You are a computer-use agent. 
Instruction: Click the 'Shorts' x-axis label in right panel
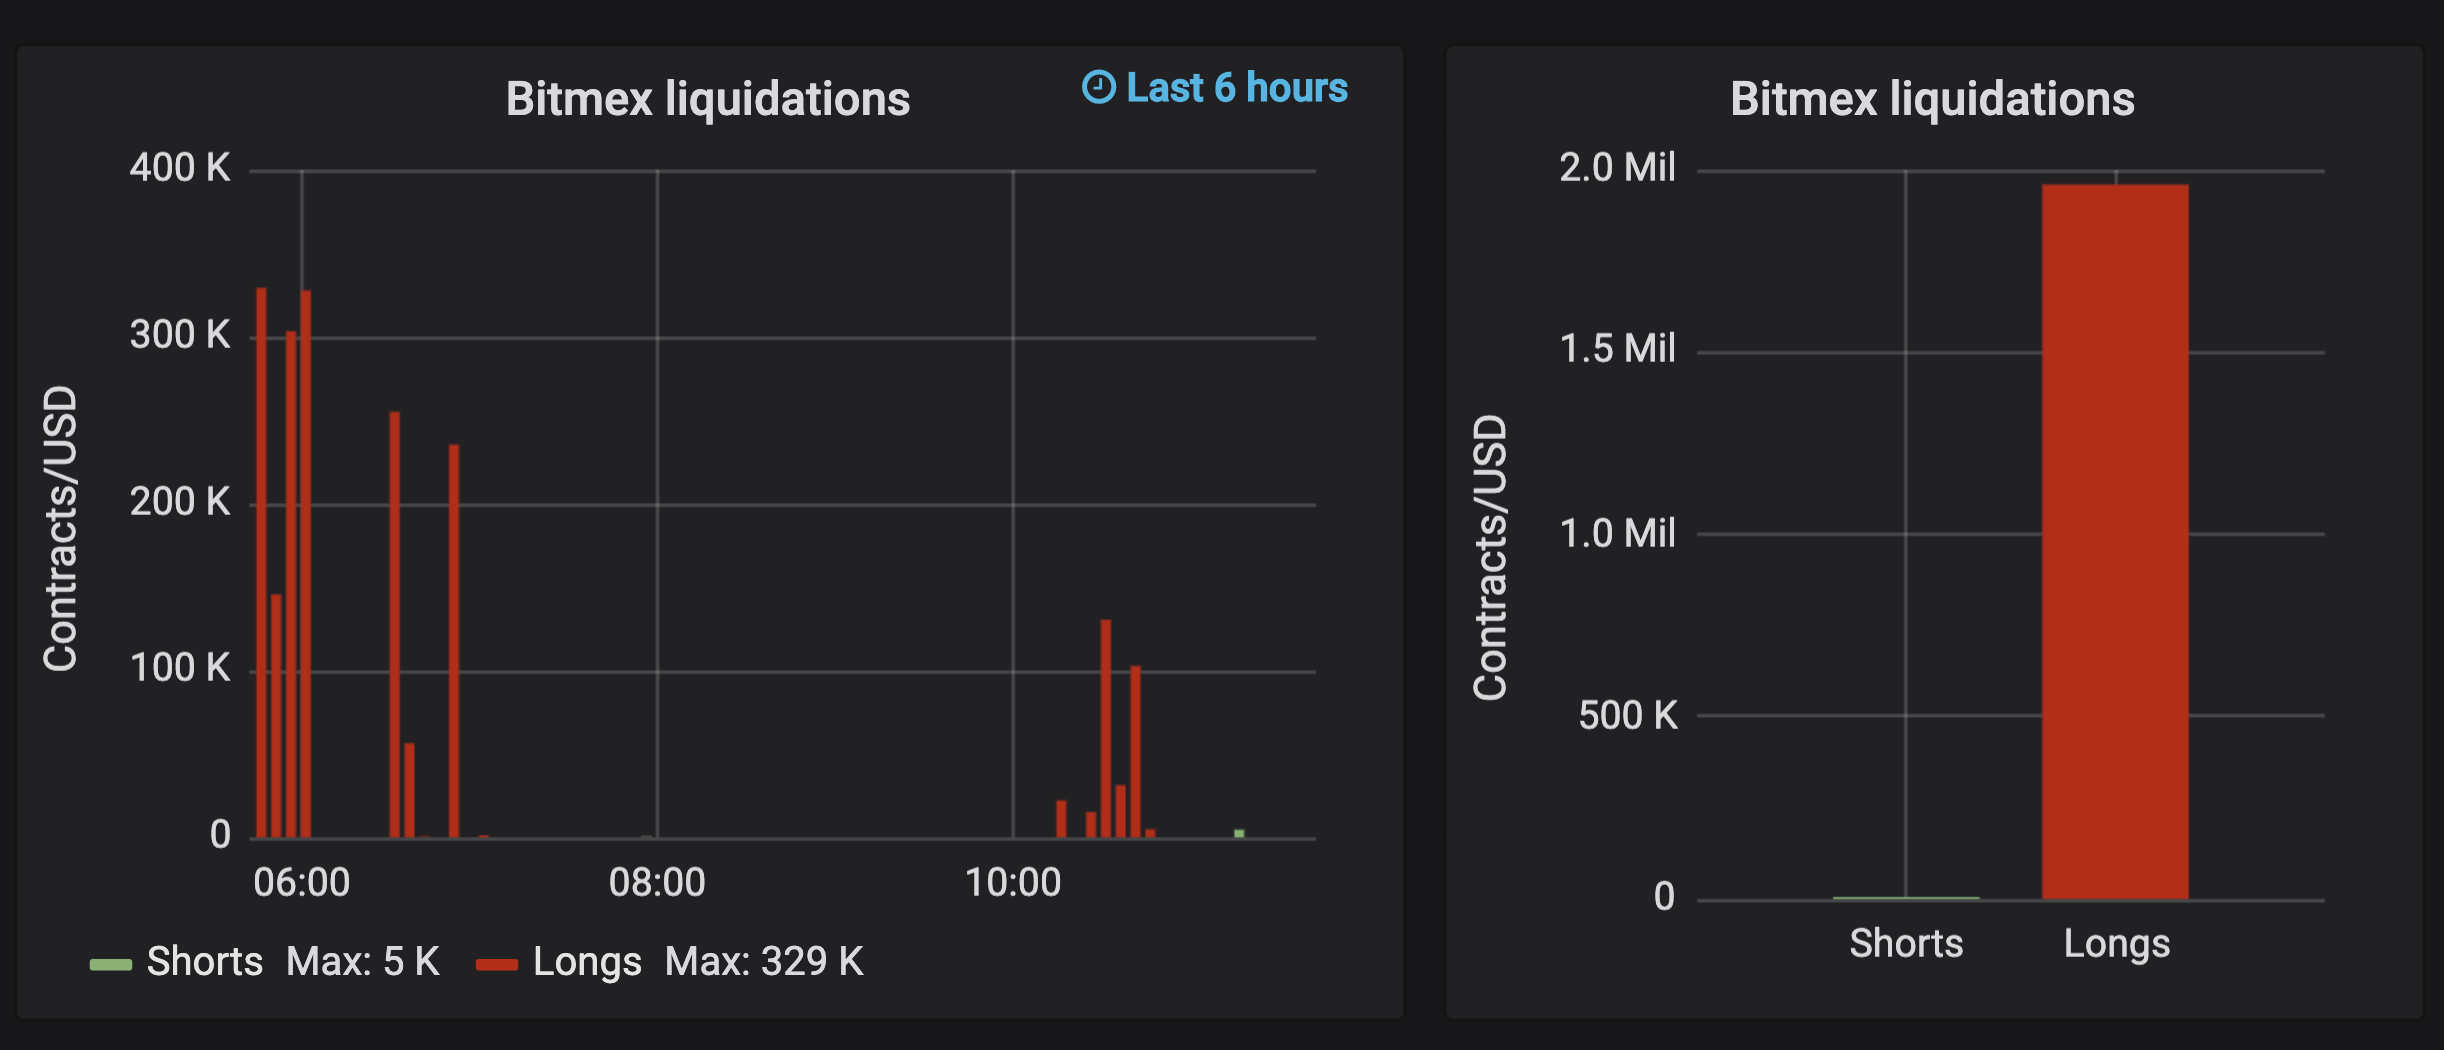[1906, 943]
